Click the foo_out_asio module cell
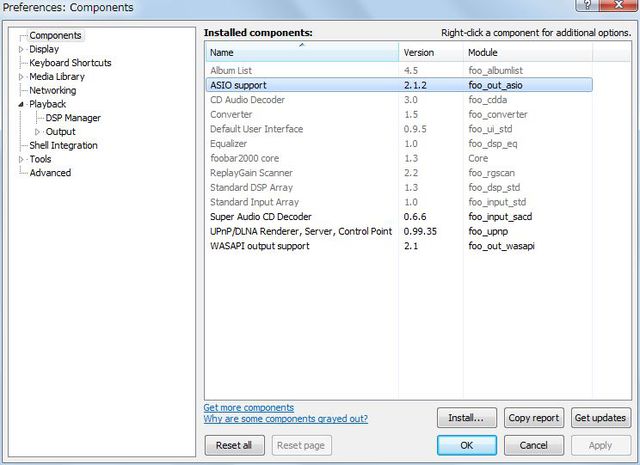 [x=495, y=85]
